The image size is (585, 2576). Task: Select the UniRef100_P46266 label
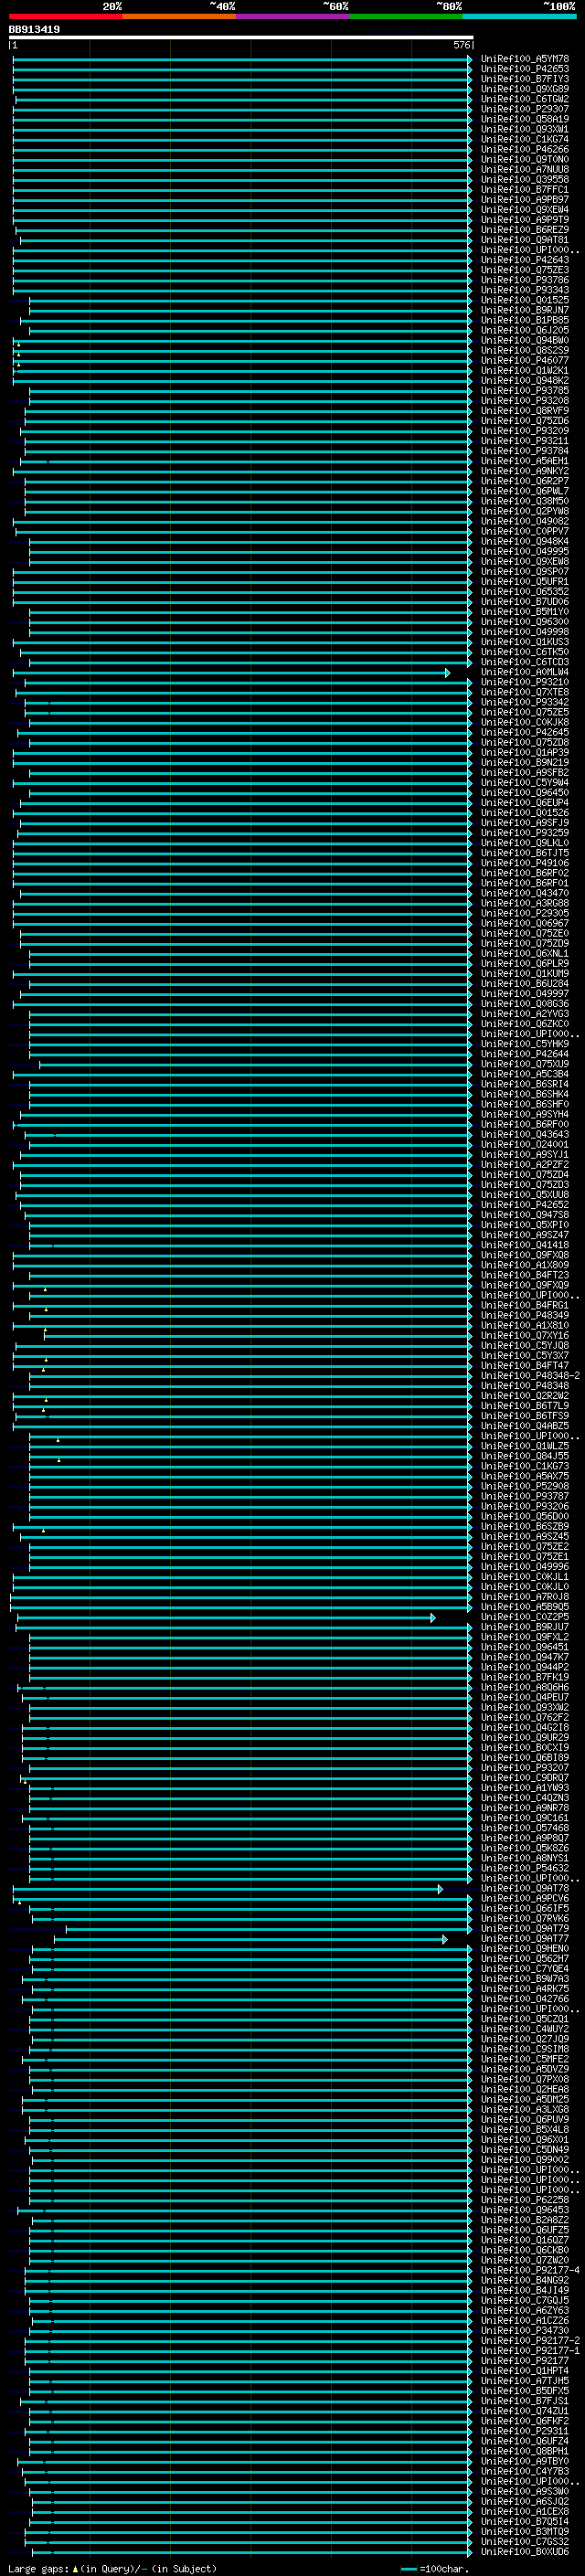(525, 149)
